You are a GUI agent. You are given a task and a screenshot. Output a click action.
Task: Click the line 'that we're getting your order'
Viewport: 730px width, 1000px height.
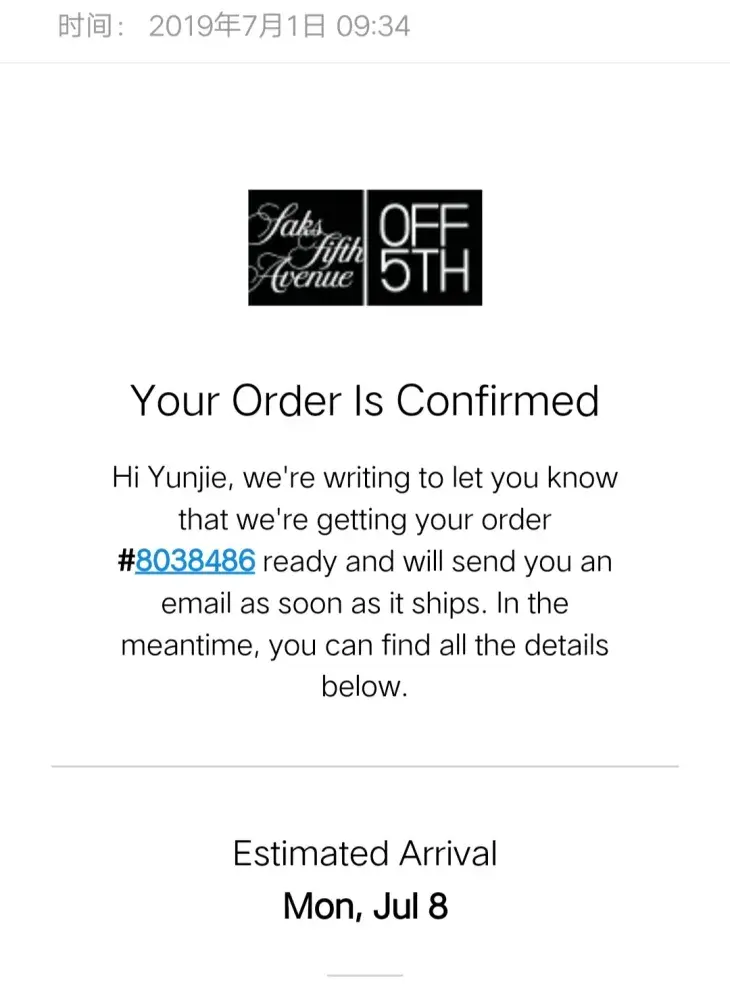(x=365, y=520)
